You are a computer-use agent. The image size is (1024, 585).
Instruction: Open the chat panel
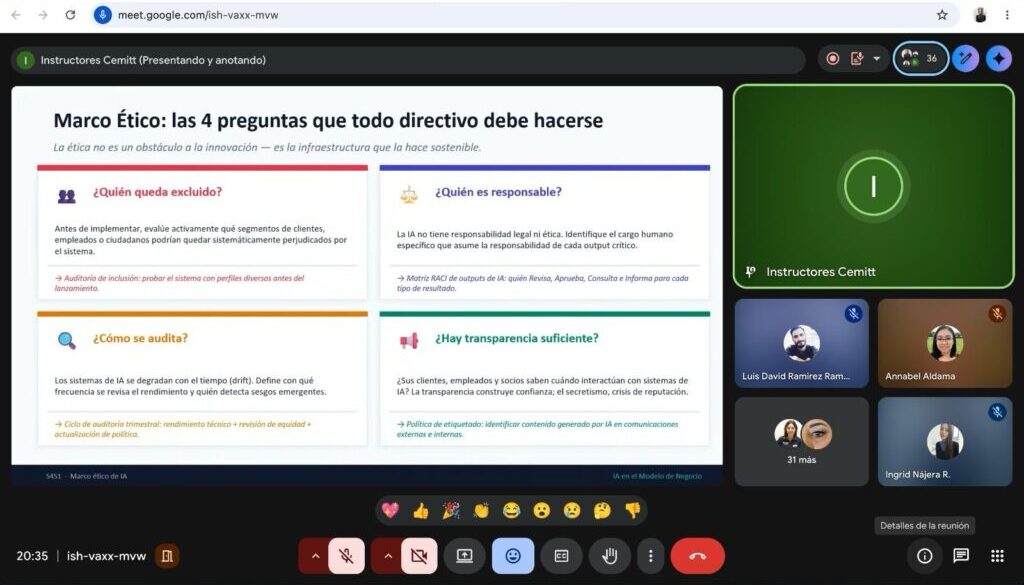click(x=961, y=556)
